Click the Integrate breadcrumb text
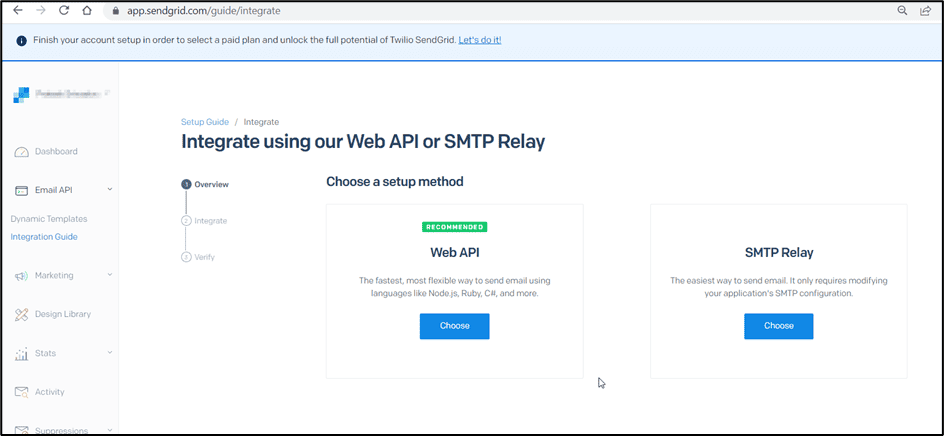The height and width of the screenshot is (436, 944). [261, 122]
